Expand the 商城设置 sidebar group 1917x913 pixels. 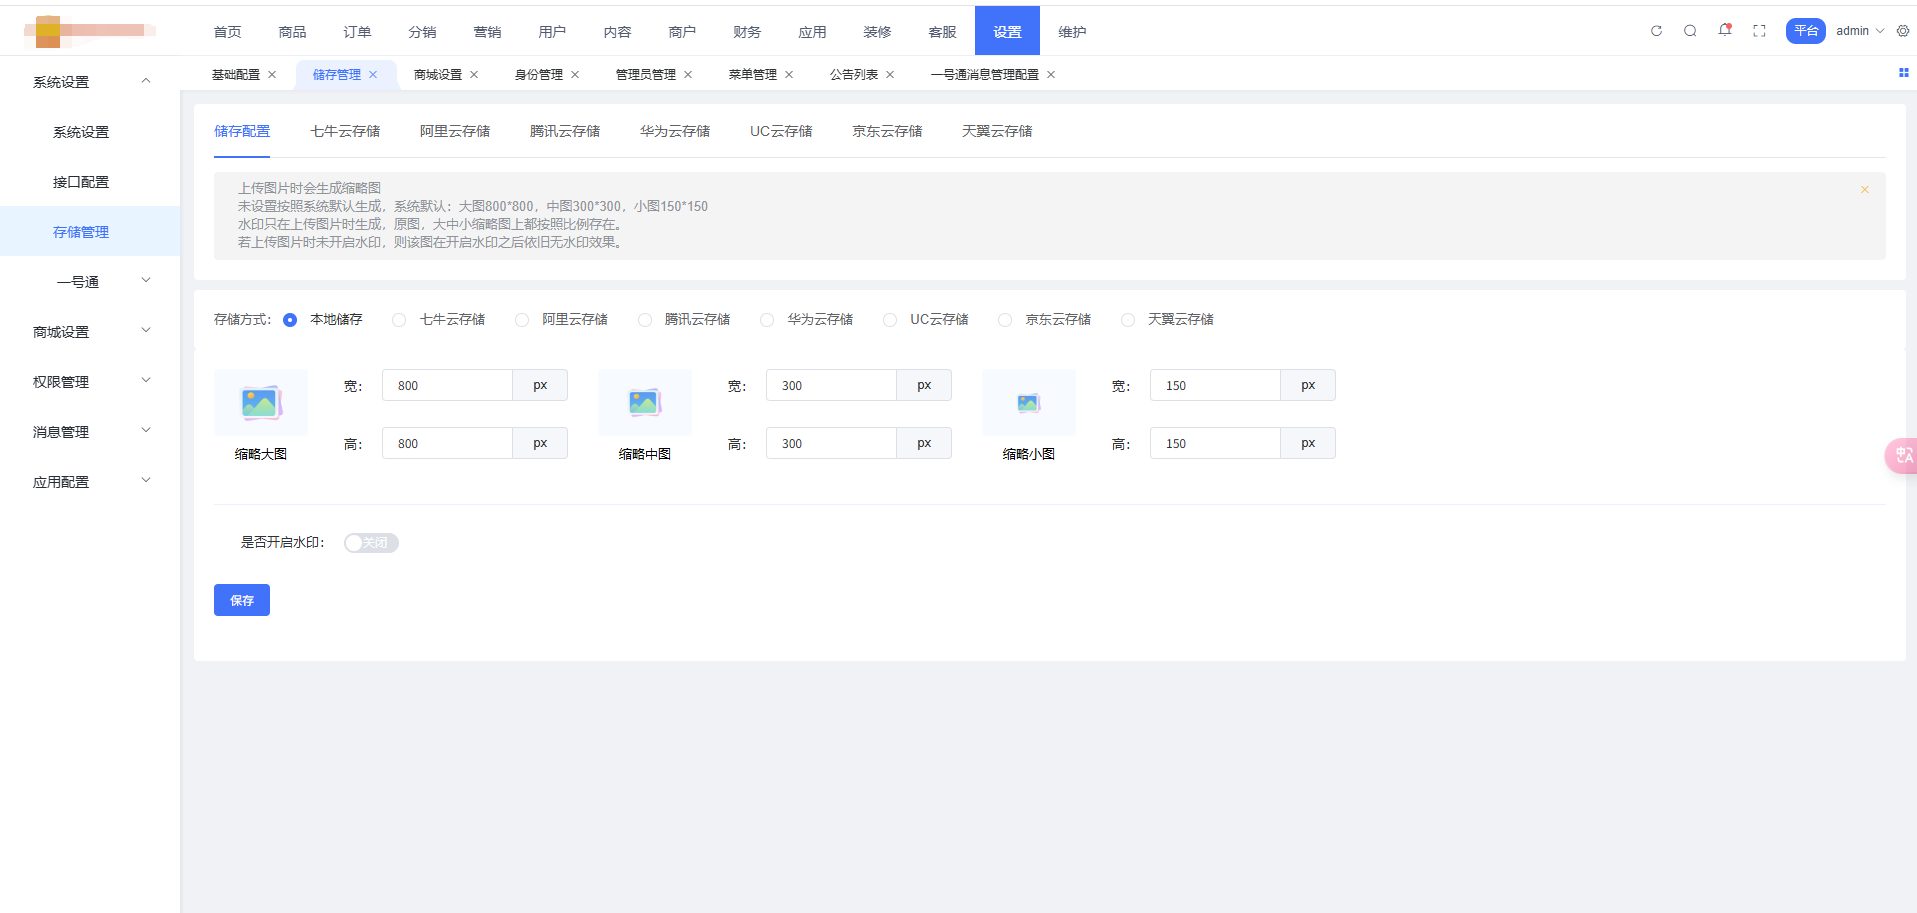tap(146, 331)
